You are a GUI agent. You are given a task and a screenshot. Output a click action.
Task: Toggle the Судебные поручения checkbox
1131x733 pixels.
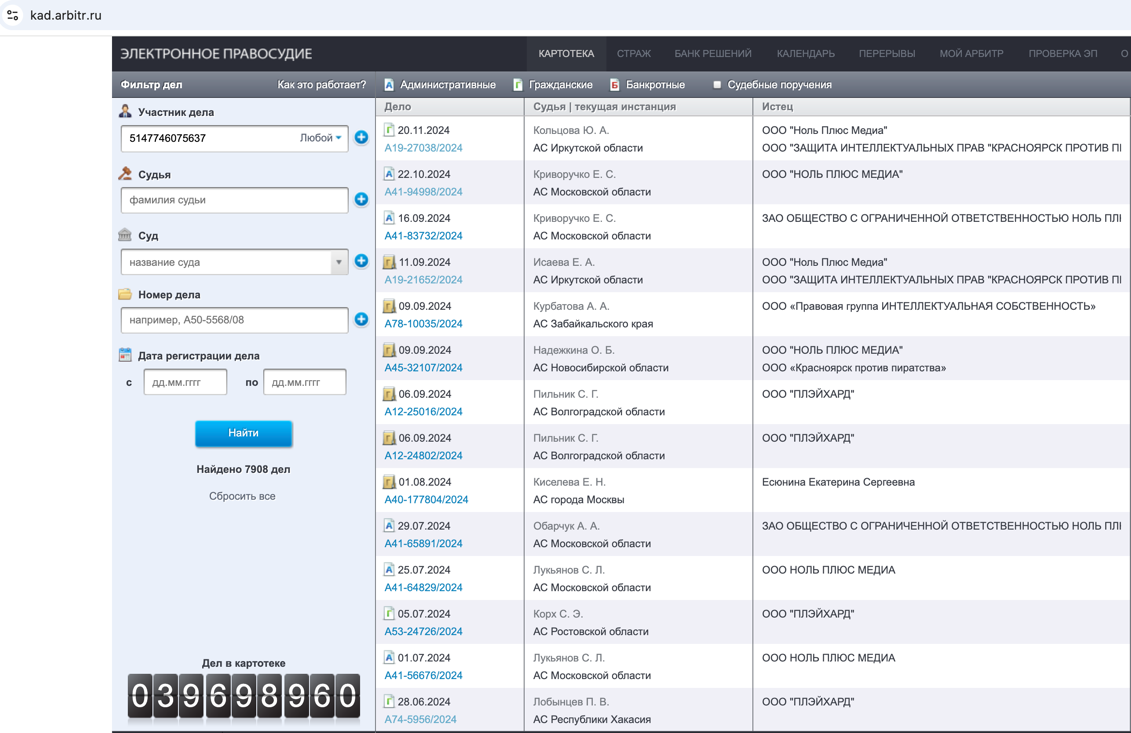(x=717, y=84)
